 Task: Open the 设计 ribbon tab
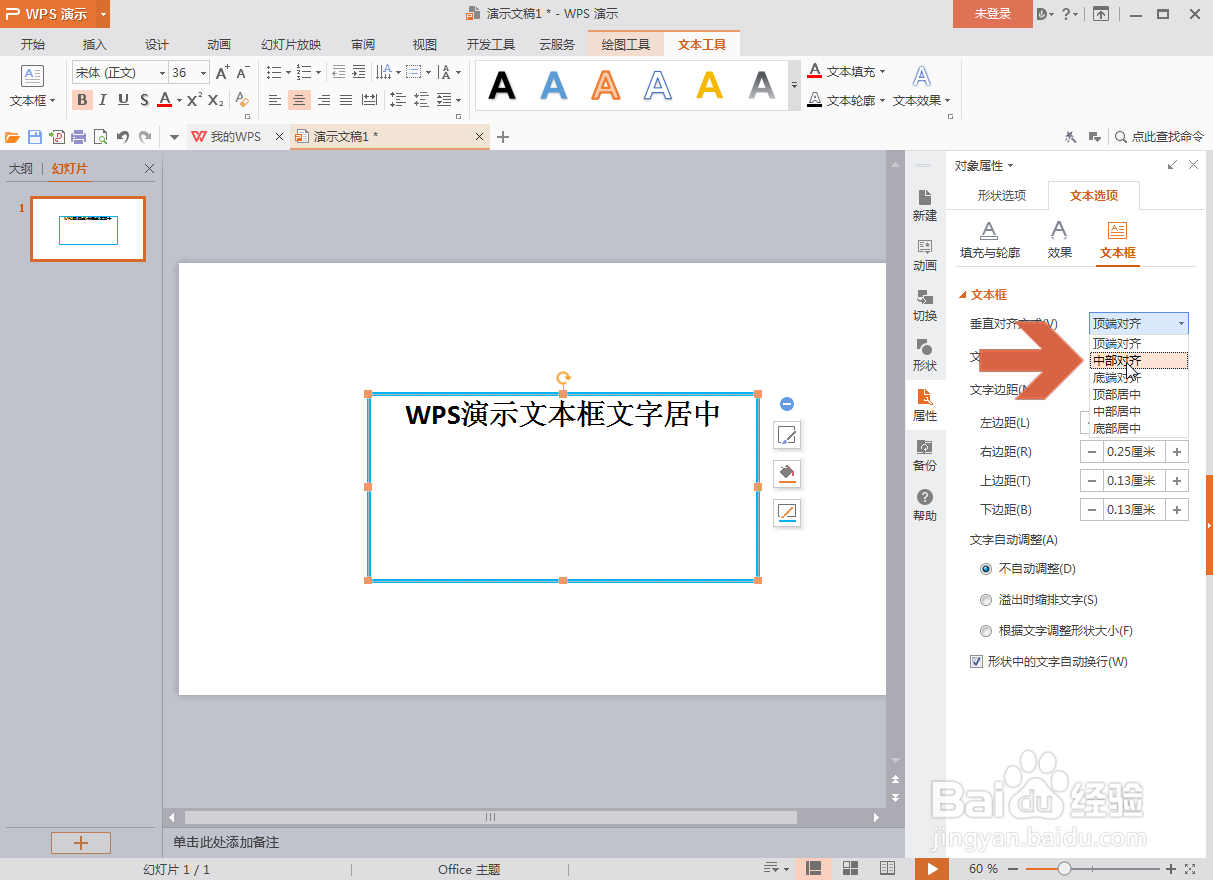157,44
